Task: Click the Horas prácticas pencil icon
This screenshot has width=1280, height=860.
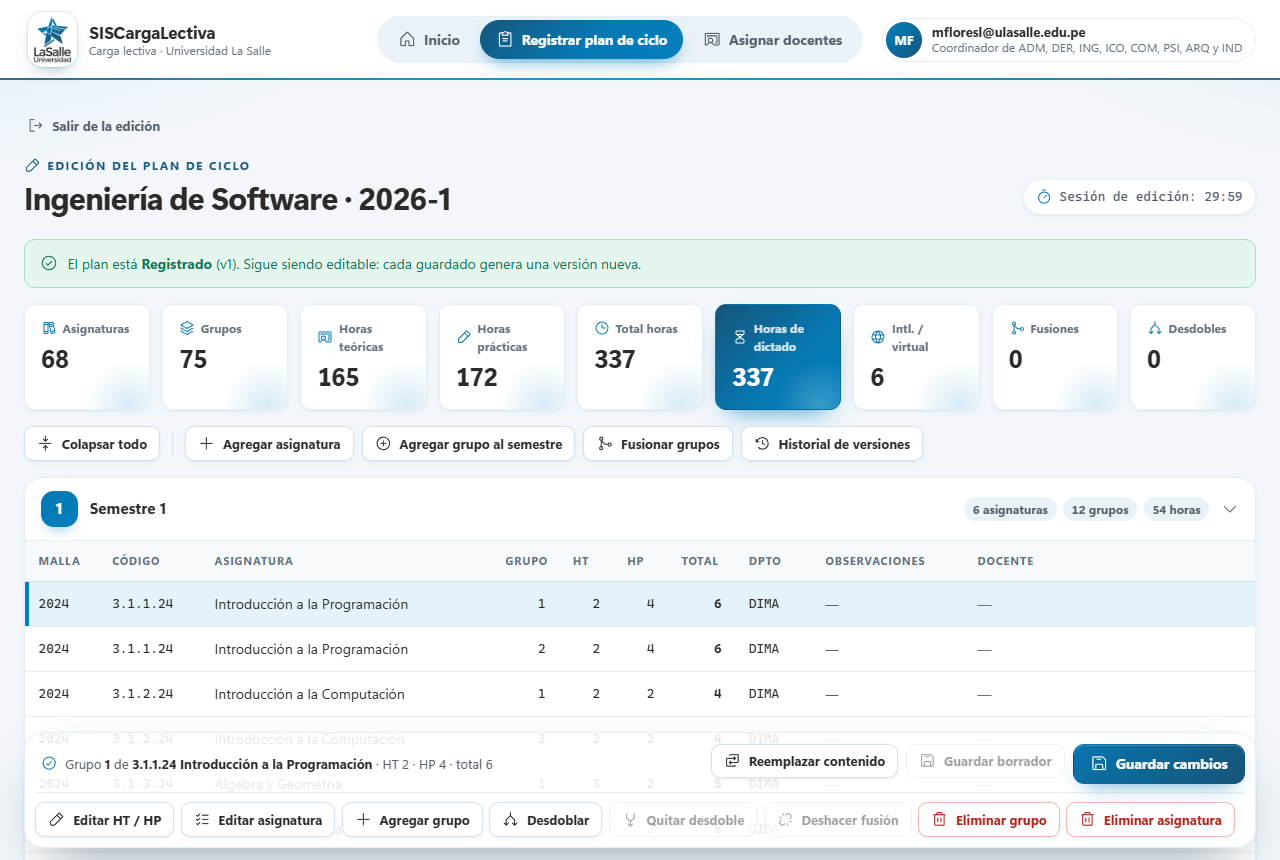Action: pos(463,337)
